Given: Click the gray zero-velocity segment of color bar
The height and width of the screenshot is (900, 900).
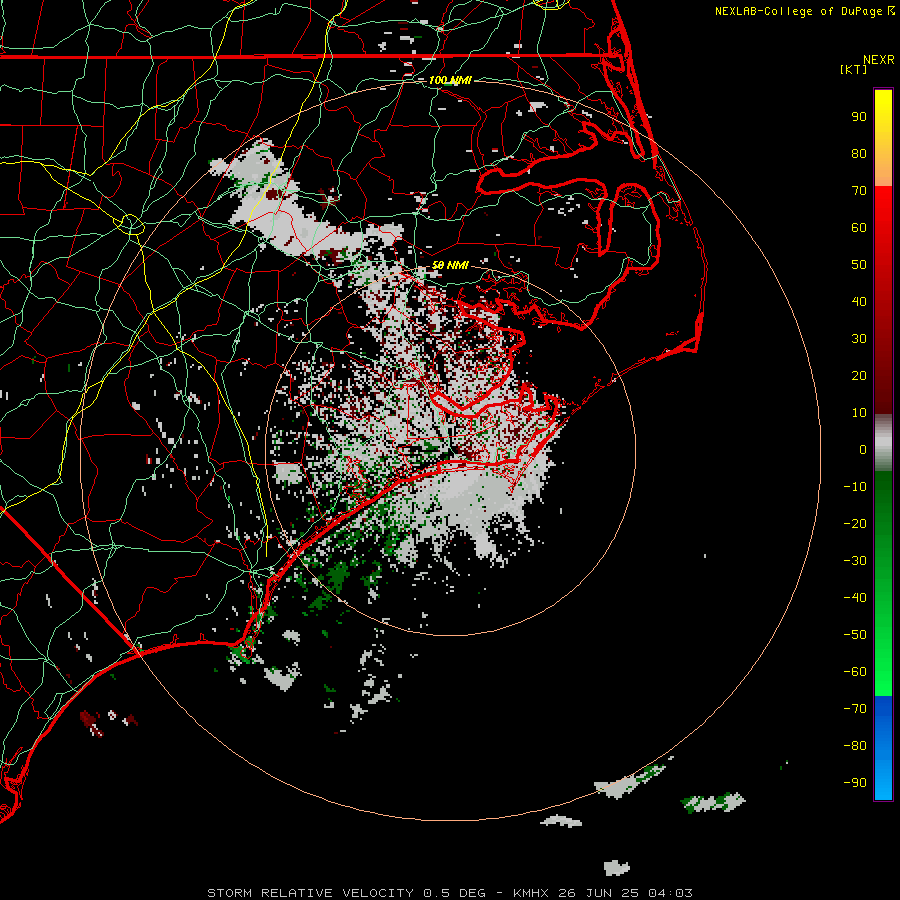Looking at the screenshot, I should 883,443.
